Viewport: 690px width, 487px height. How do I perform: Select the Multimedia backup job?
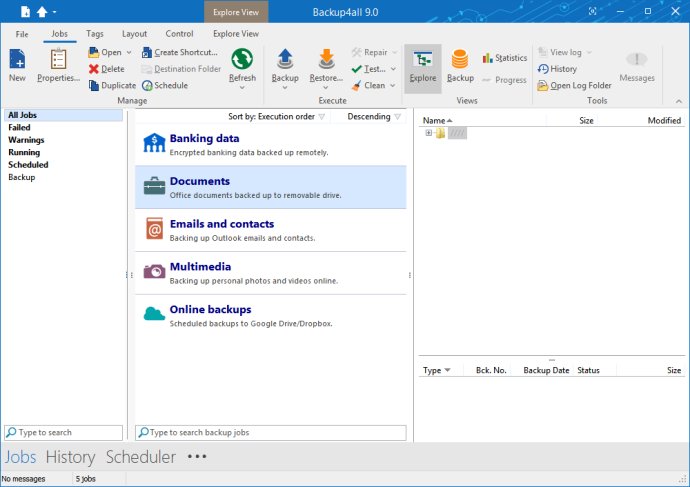(x=271, y=273)
